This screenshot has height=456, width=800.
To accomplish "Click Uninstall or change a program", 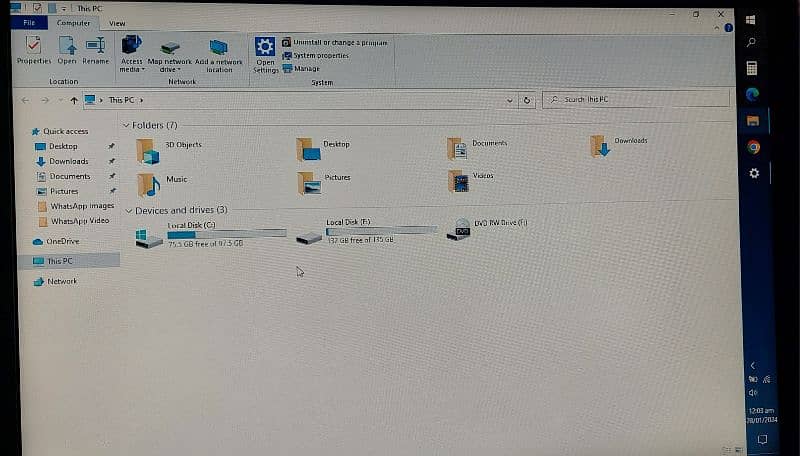I will [x=335, y=42].
